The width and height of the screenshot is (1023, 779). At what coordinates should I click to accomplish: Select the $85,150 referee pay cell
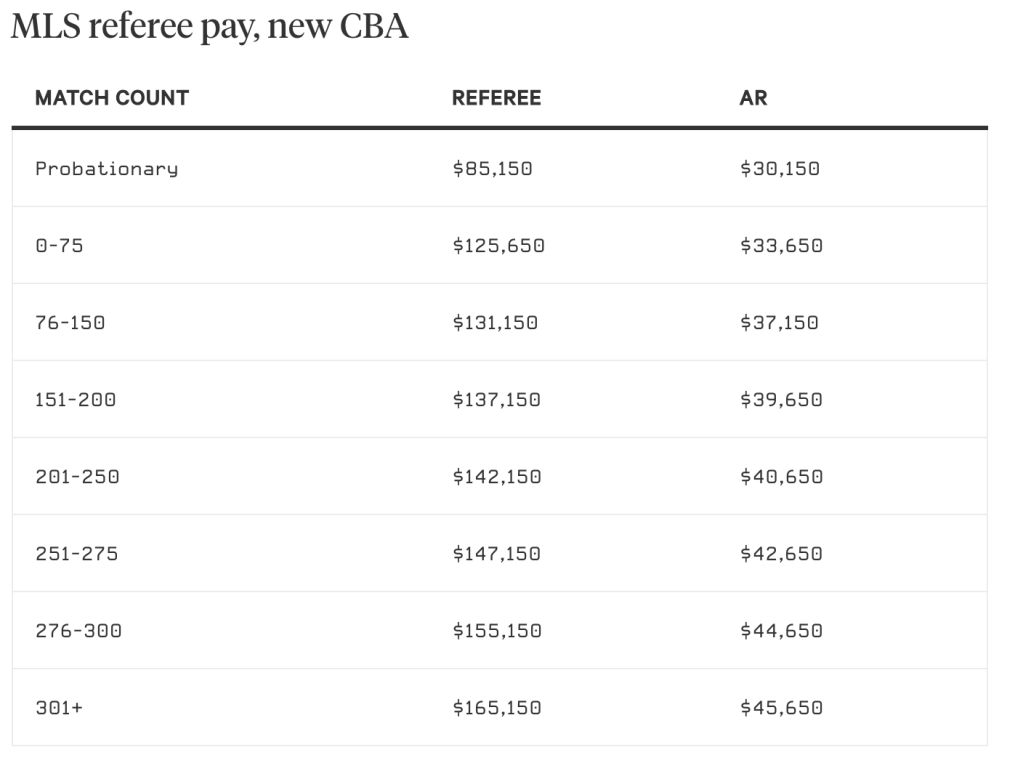pos(492,168)
